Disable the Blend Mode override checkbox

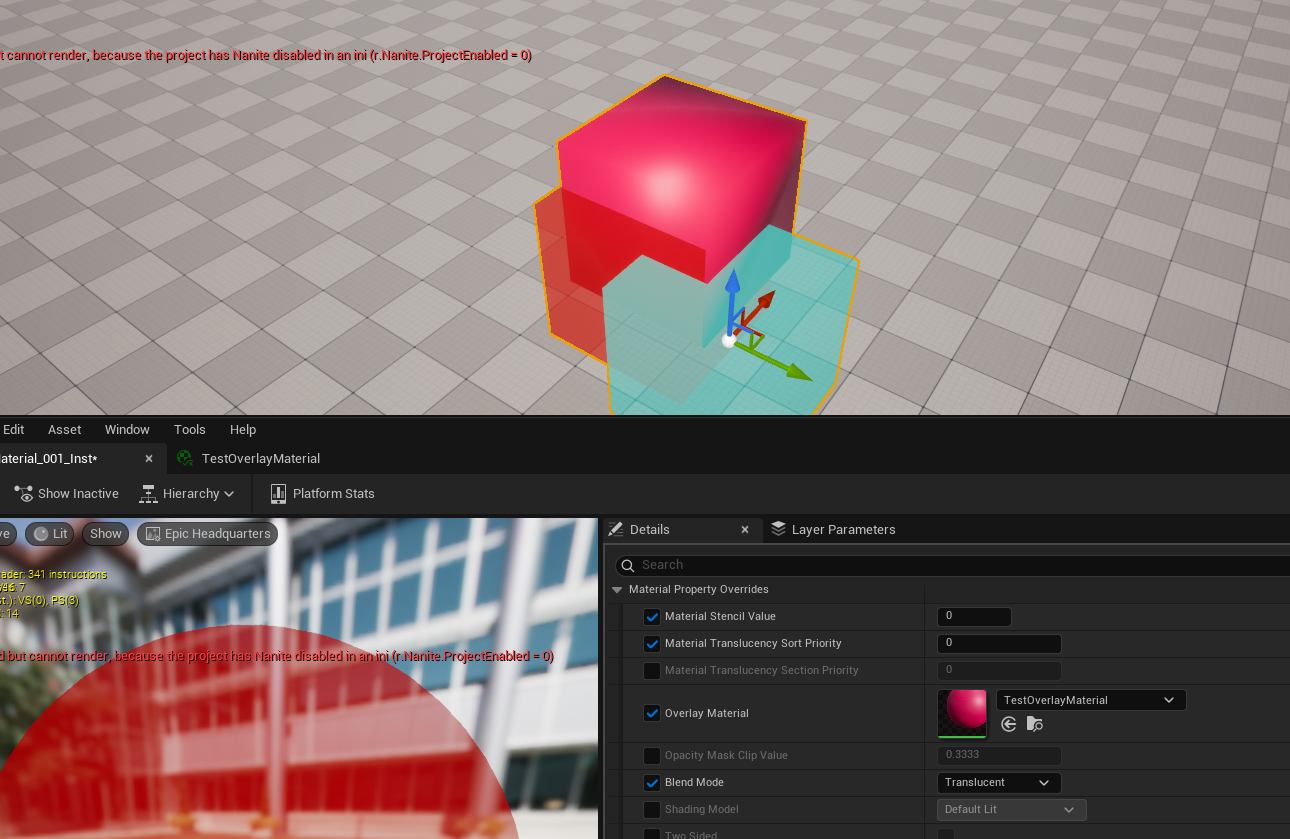652,783
